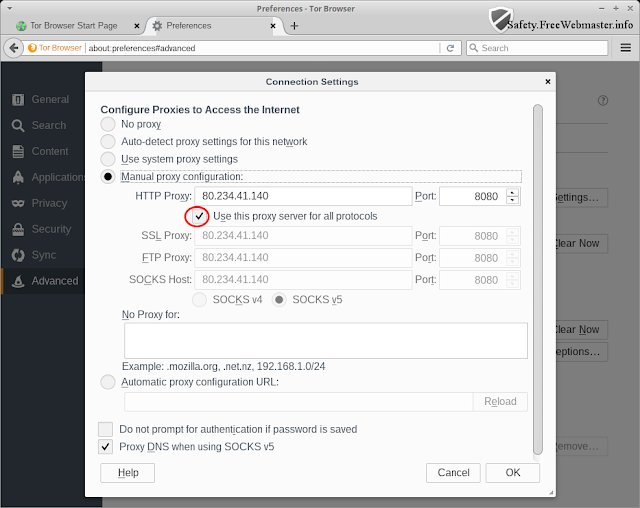Click the No Proxy for text area
Image resolution: width=640 pixels, height=508 pixels.
pos(326,341)
